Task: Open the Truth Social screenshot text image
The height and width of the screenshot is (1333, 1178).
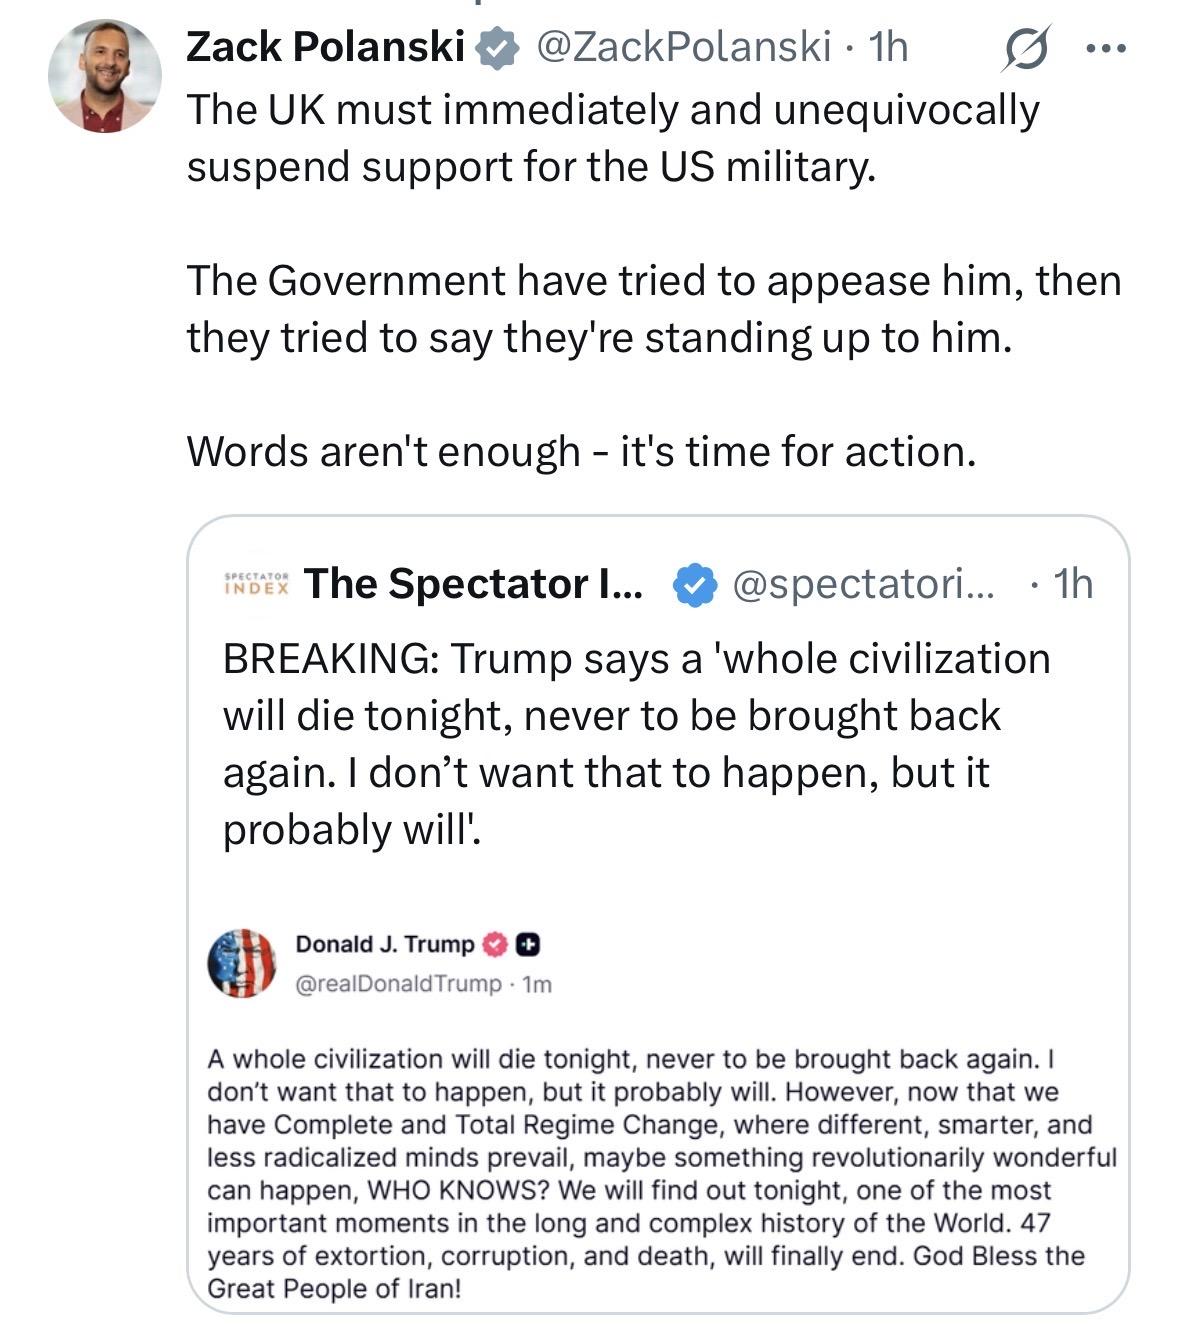Action: 660,1172
